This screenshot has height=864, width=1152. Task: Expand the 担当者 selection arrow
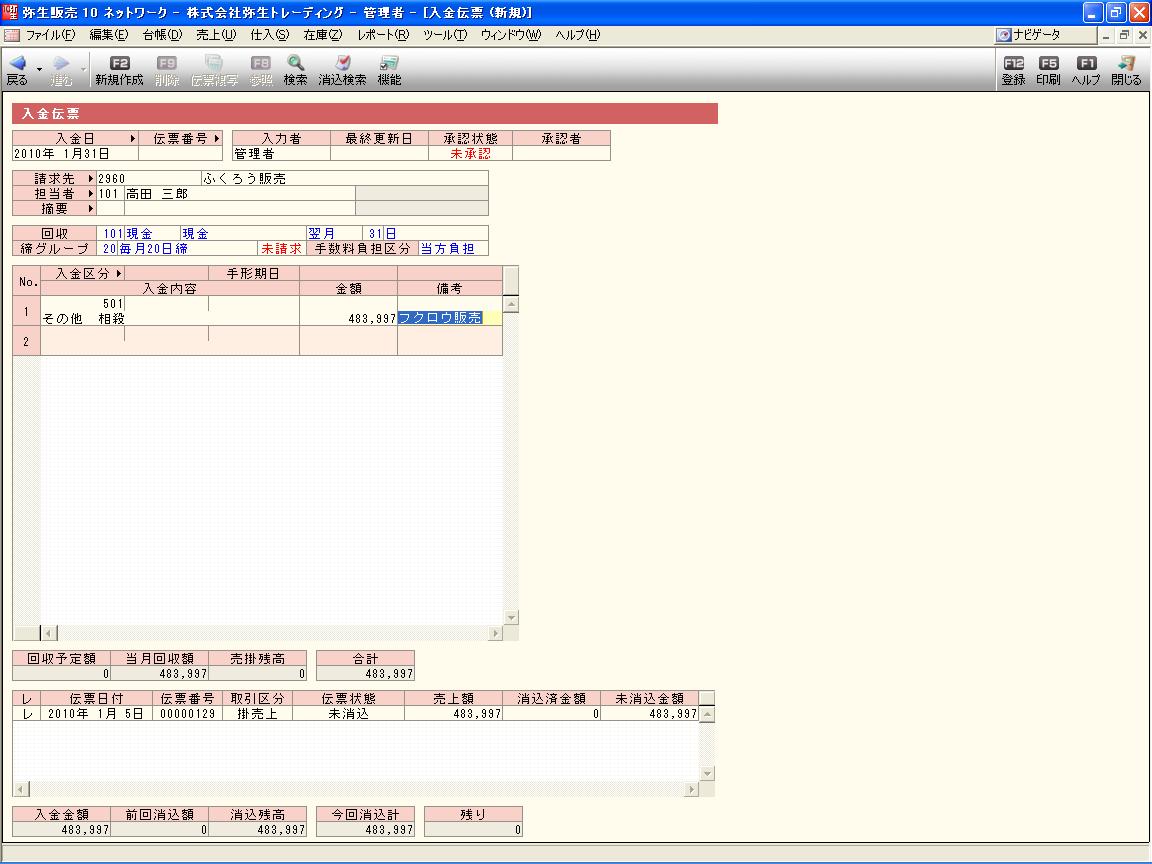(91, 193)
